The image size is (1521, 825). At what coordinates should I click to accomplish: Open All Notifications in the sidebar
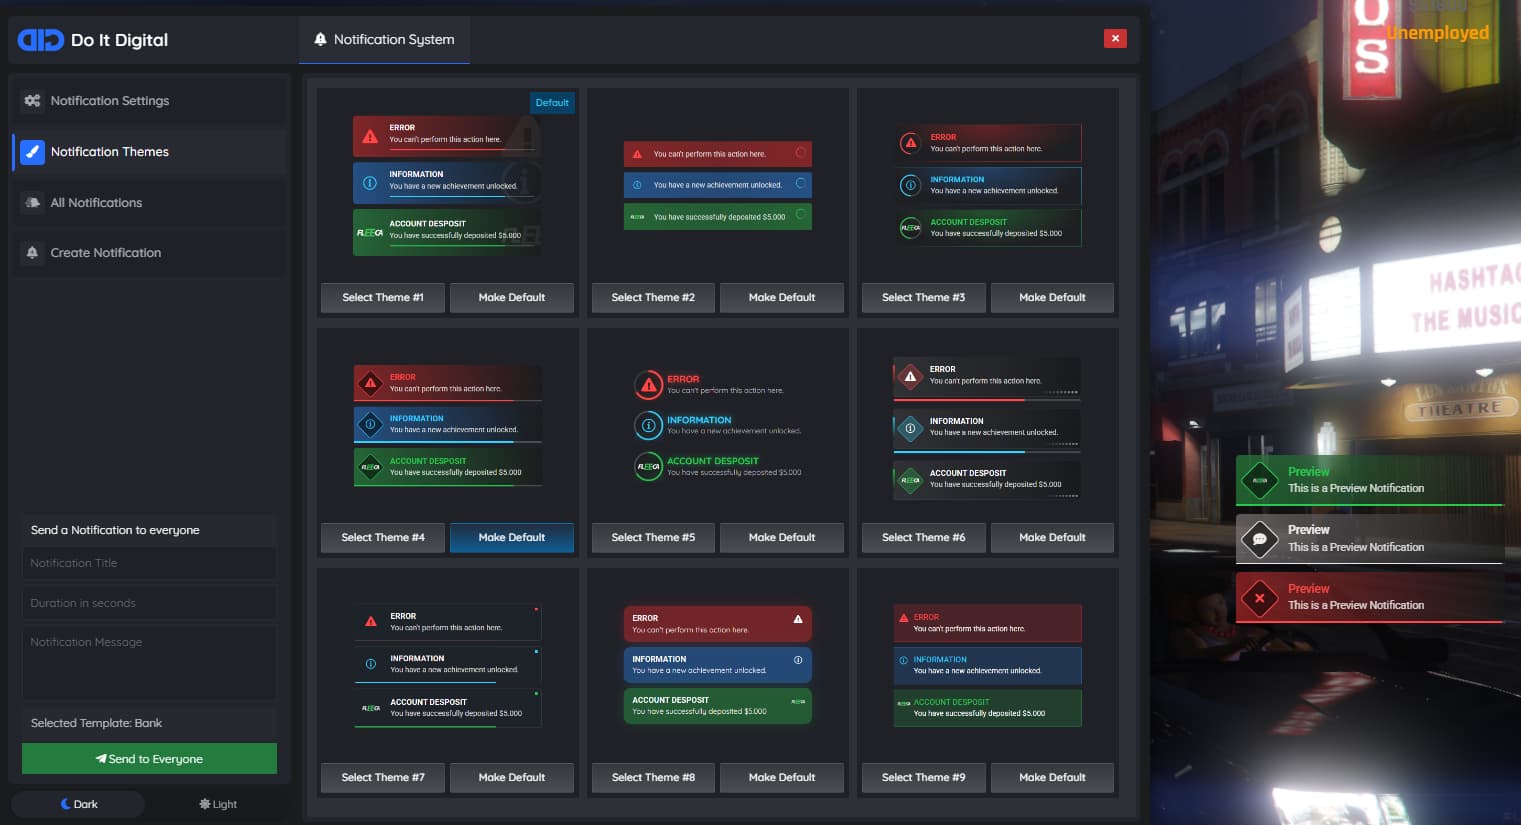coord(96,202)
